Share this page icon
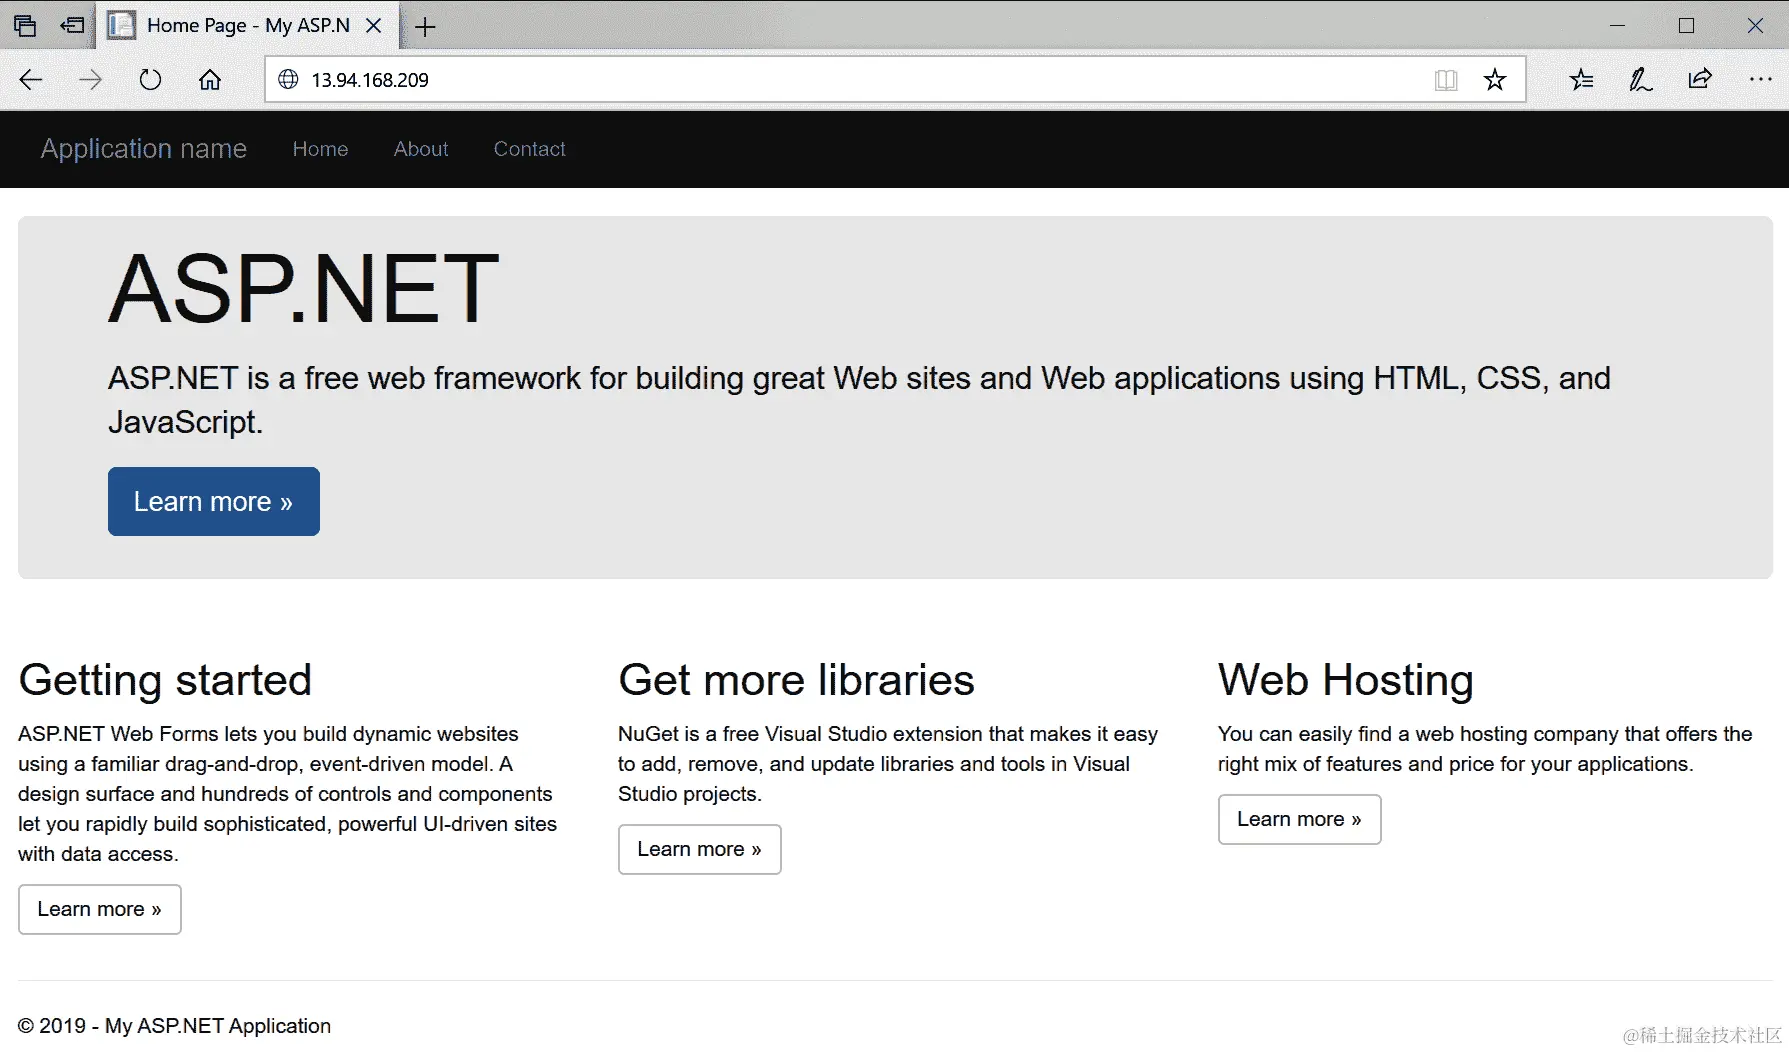 1700,80
